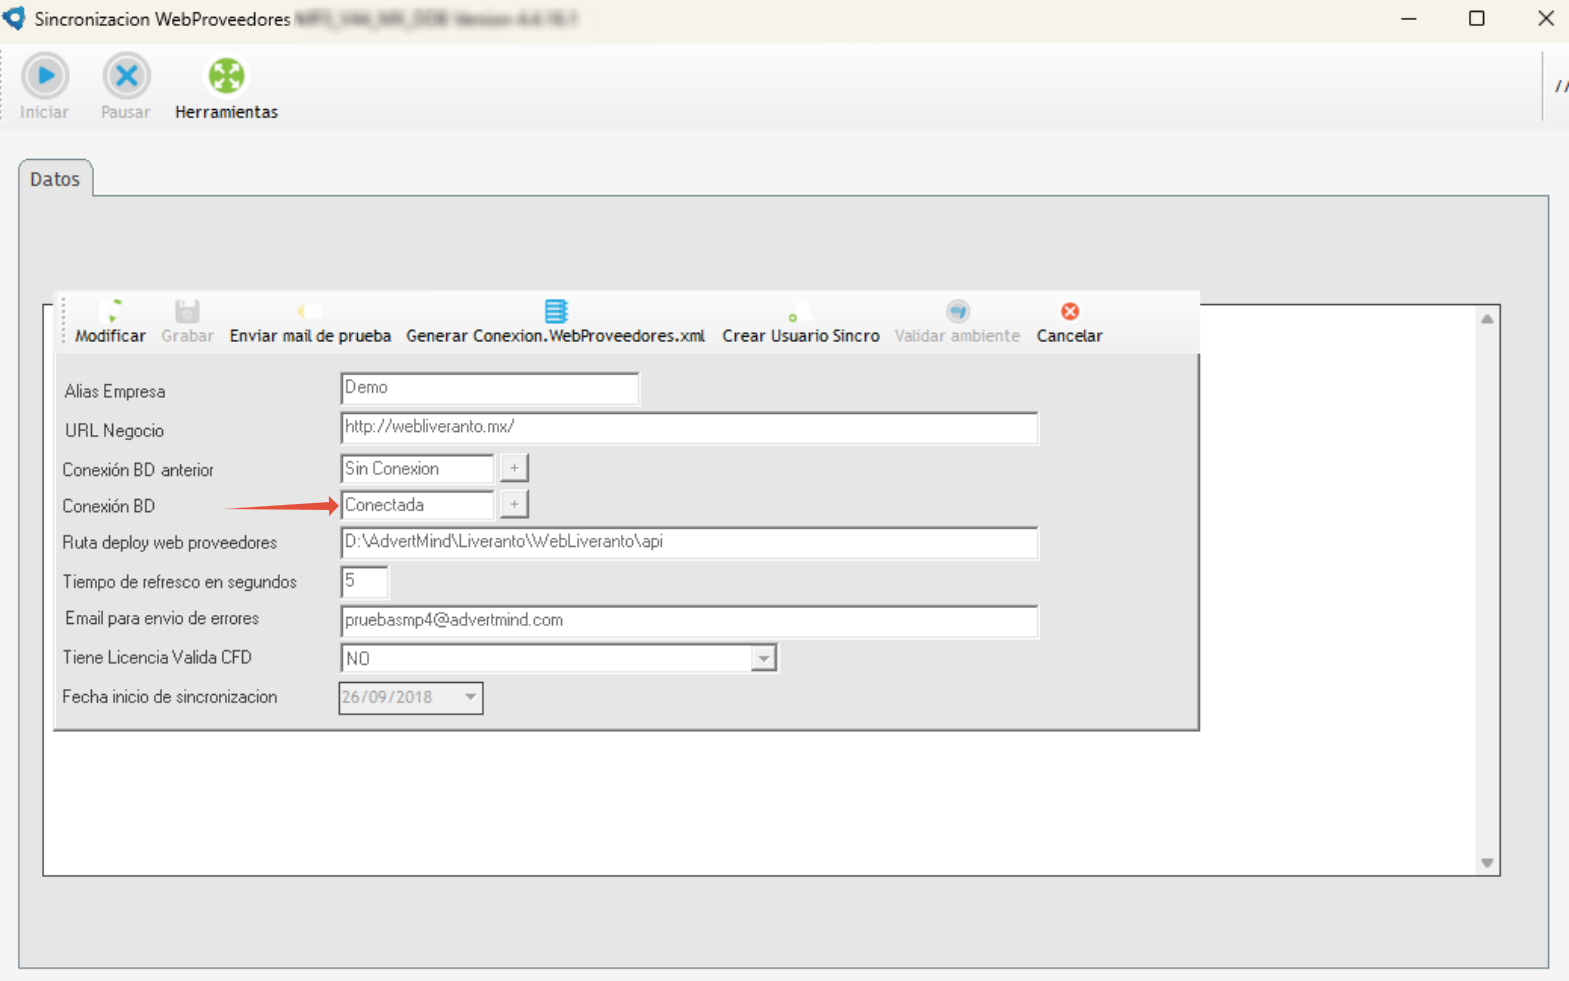Close the Sincronizacion WebProveedores window
Screen dimensions: 1569x981
[1546, 19]
